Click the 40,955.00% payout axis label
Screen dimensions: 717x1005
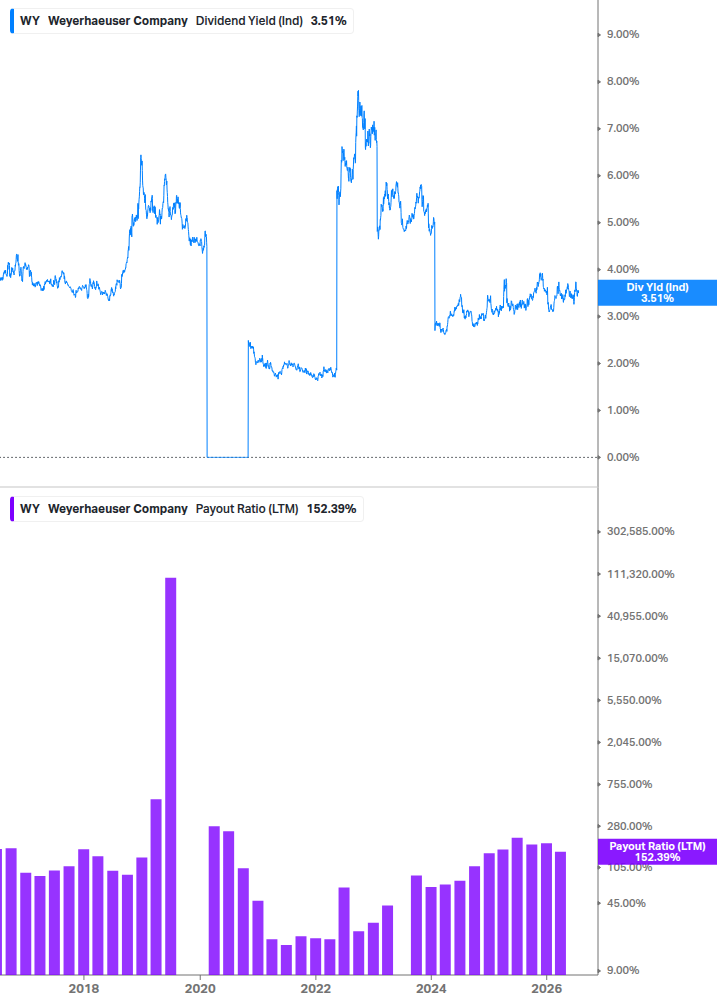[x=638, y=616]
